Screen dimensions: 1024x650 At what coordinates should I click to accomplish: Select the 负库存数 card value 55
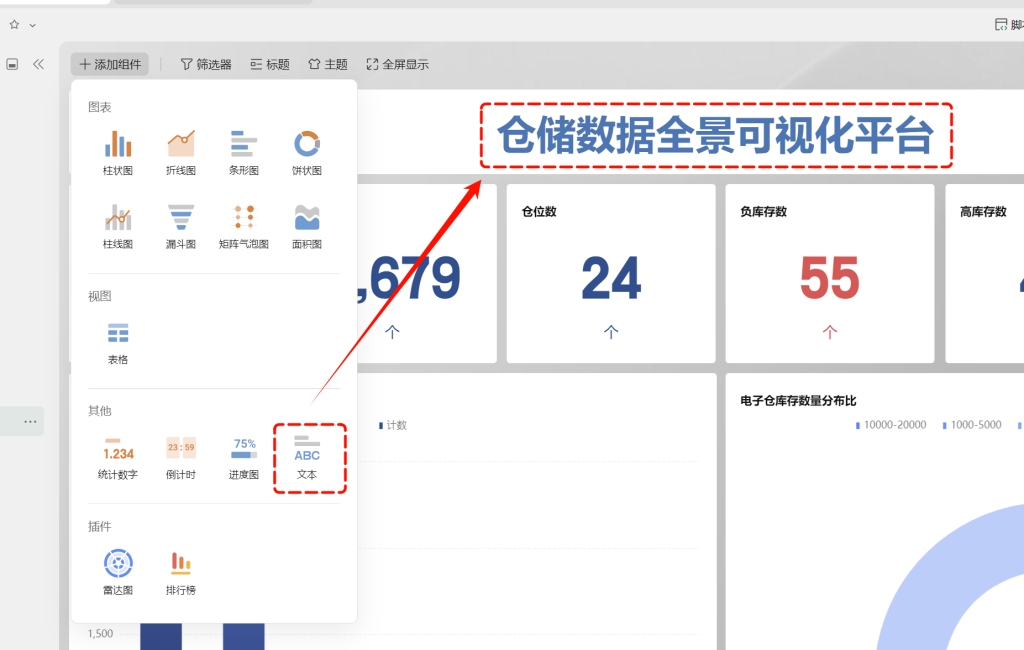829,278
